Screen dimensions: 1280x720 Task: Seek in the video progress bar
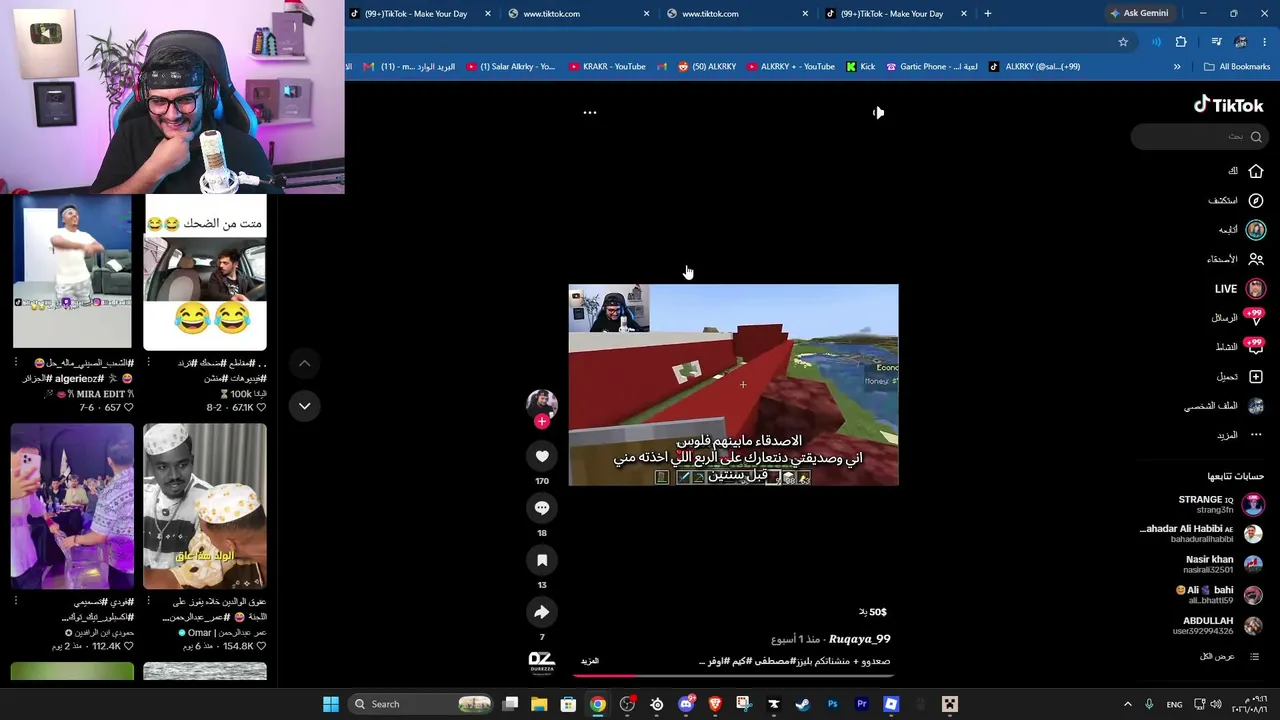click(x=734, y=676)
